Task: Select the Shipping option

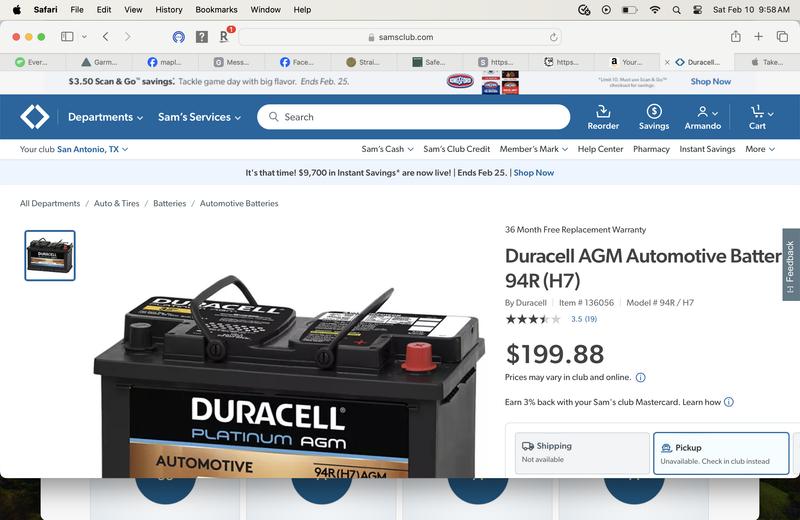Action: tap(582, 453)
